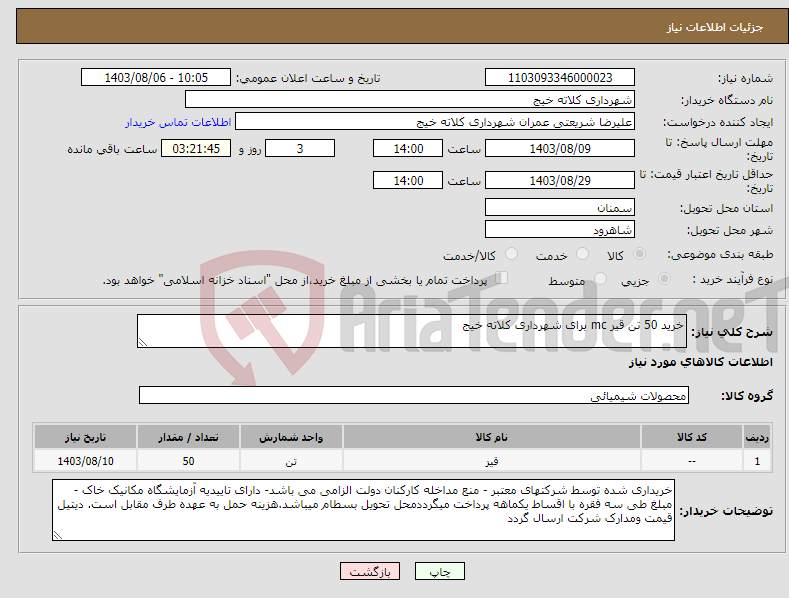The width and height of the screenshot is (789, 598).
Task: Click the announcement date field 1403/08/06 - 10:05
Action: click(155, 78)
